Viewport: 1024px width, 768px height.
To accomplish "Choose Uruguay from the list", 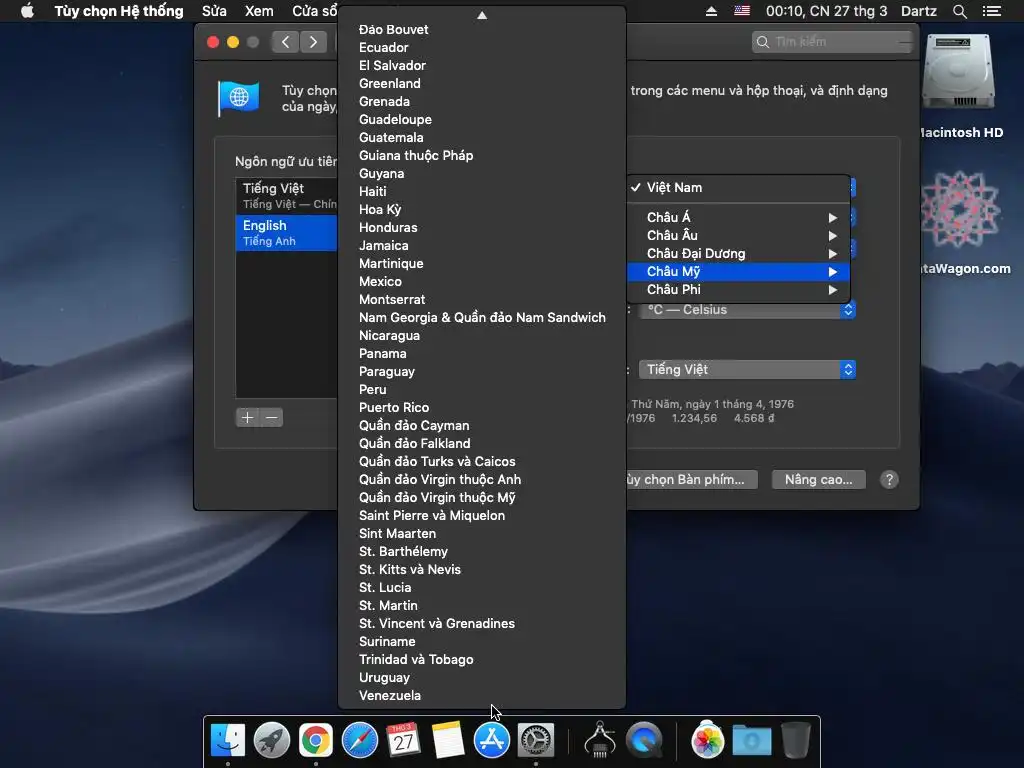I will pyautogui.click(x=482, y=678).
